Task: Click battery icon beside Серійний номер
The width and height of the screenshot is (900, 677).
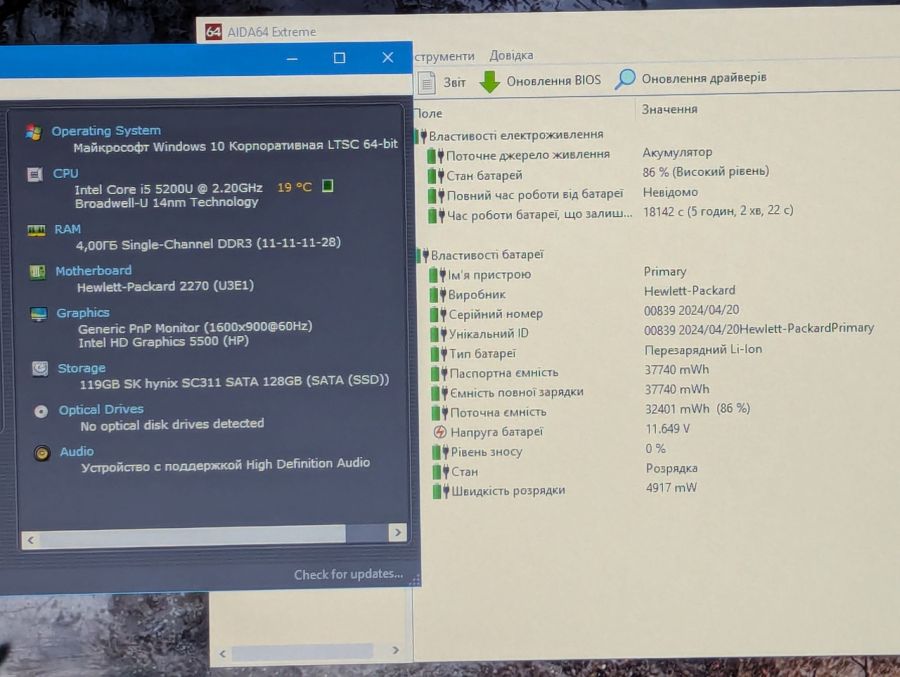Action: [x=439, y=315]
